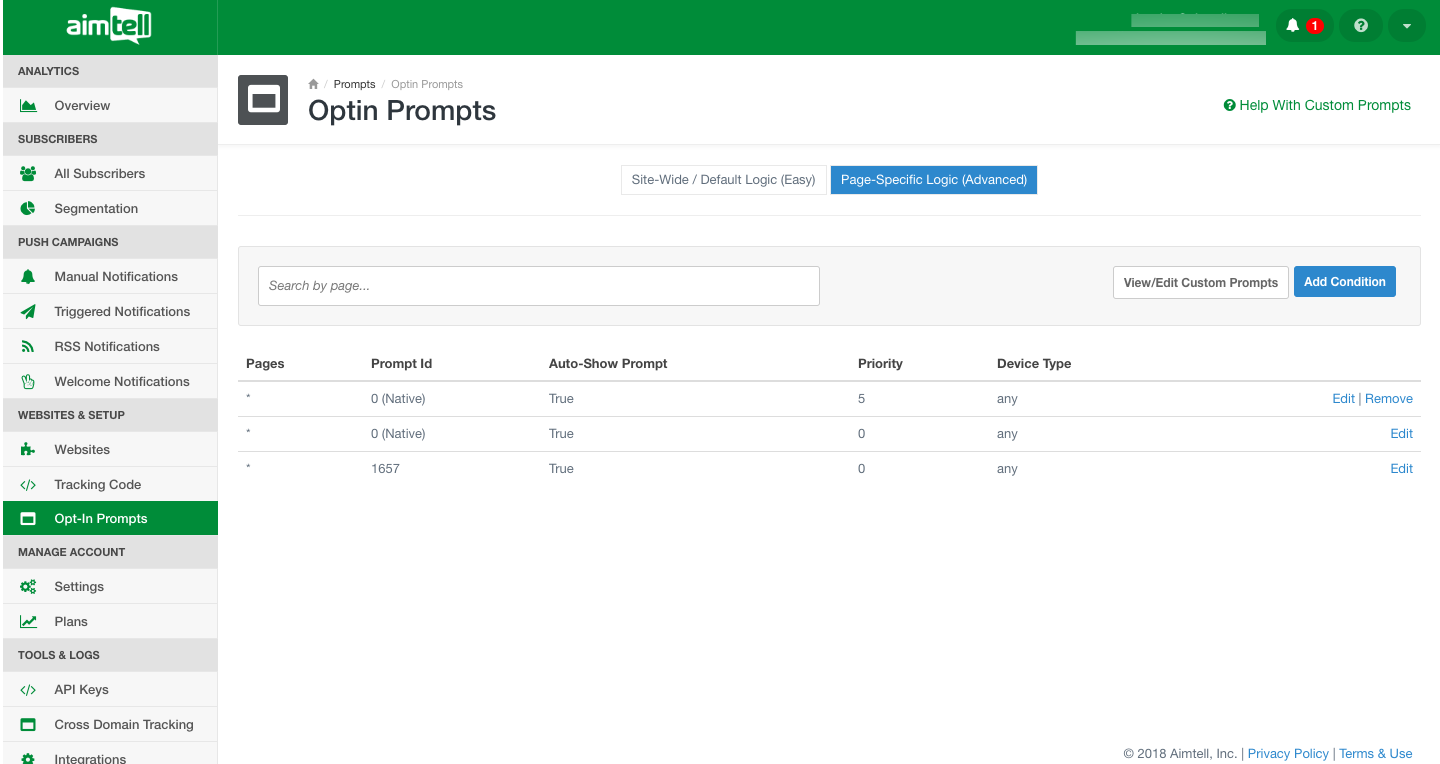Click the Add Condition button

[1344, 282]
